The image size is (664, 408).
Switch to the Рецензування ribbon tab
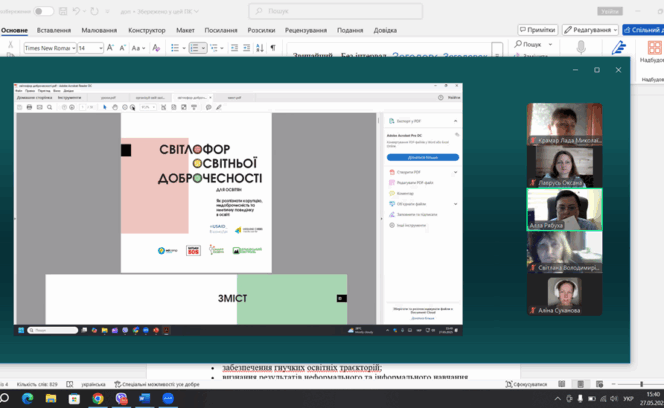[305, 30]
